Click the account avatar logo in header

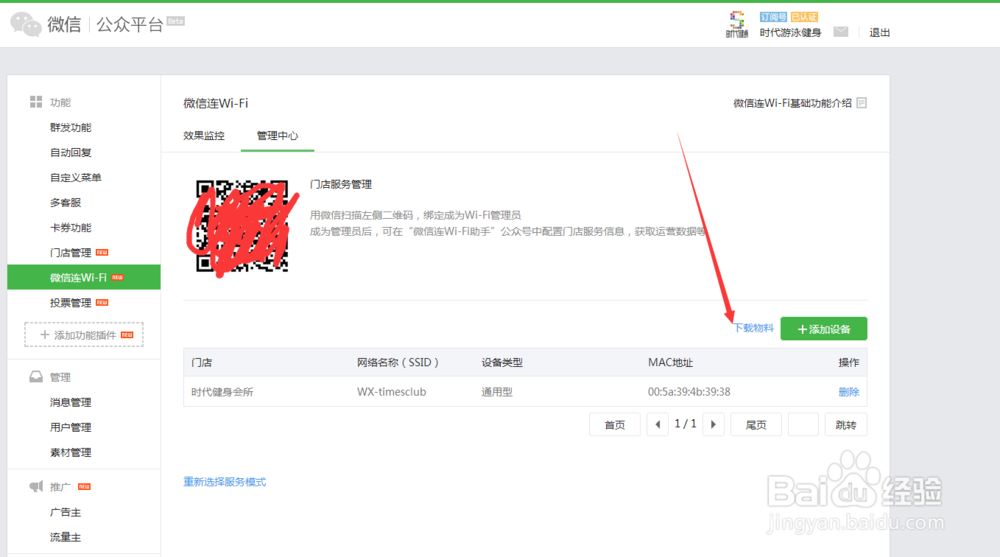pos(737,24)
